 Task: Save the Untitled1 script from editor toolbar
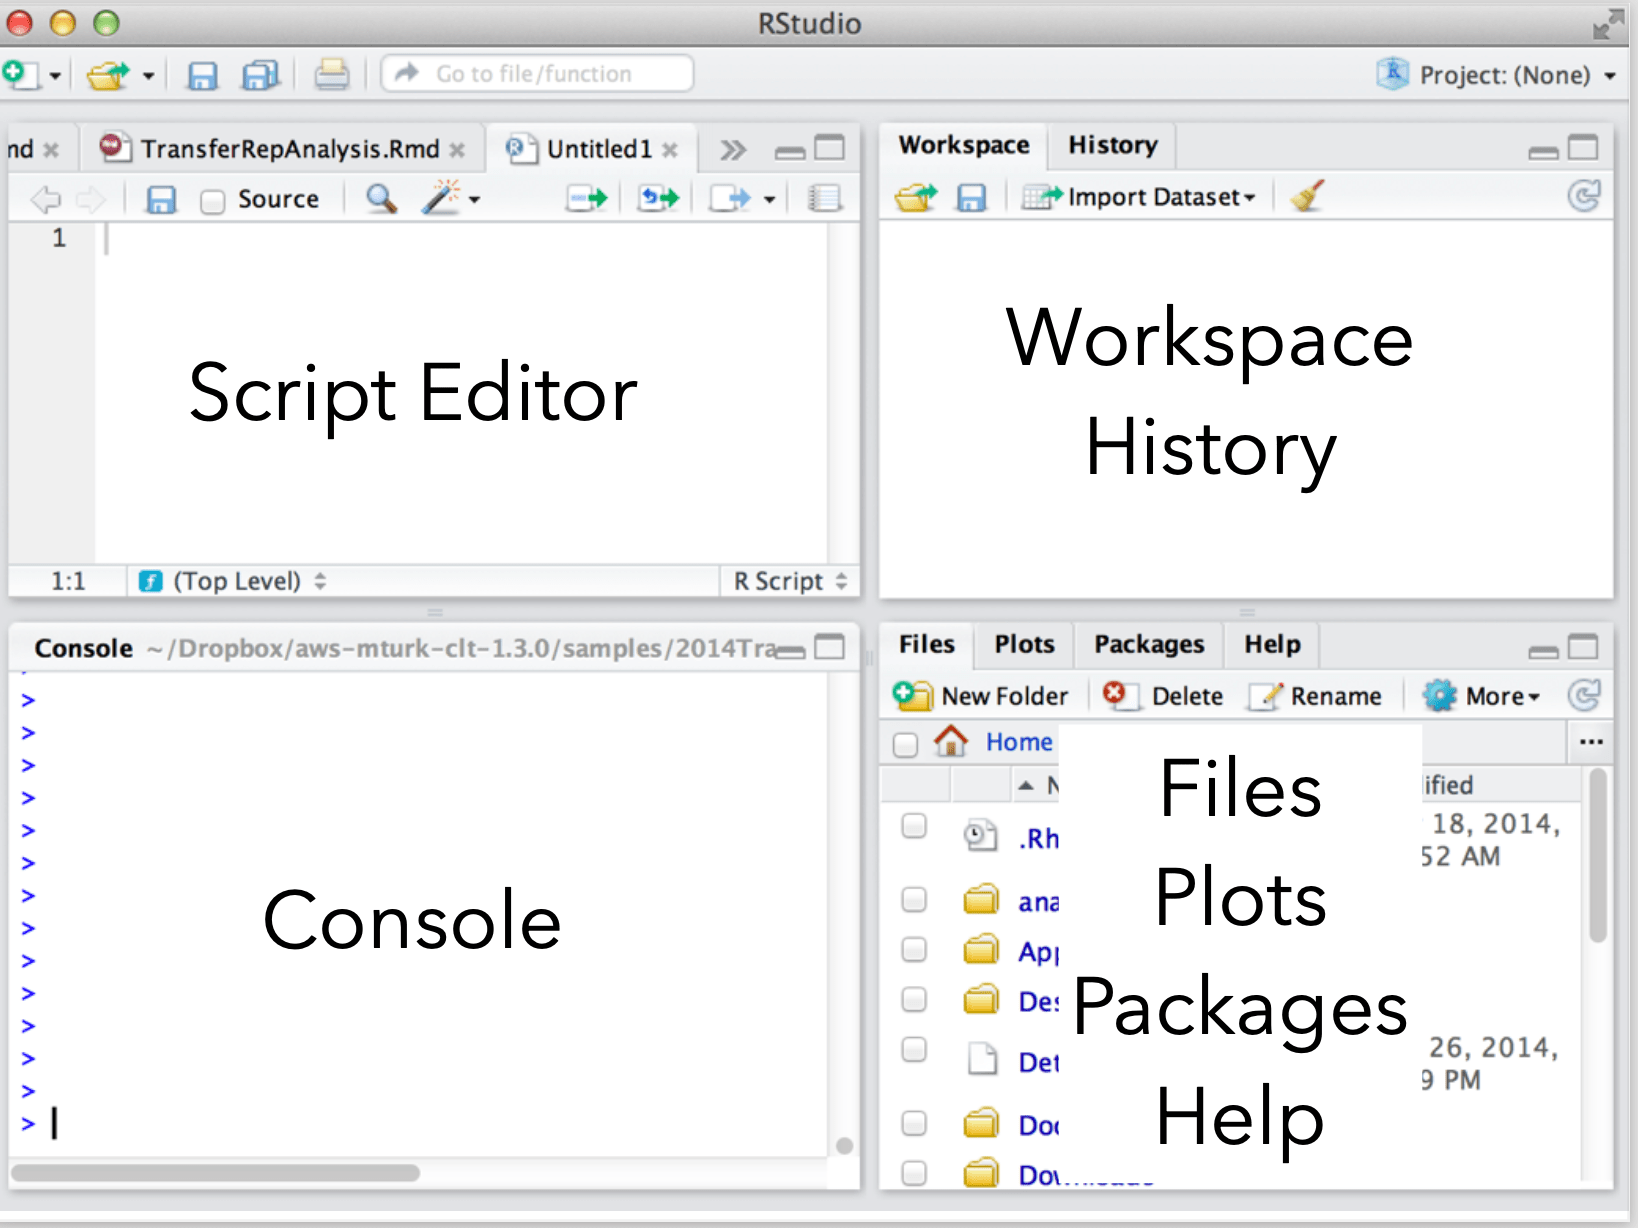click(x=161, y=200)
